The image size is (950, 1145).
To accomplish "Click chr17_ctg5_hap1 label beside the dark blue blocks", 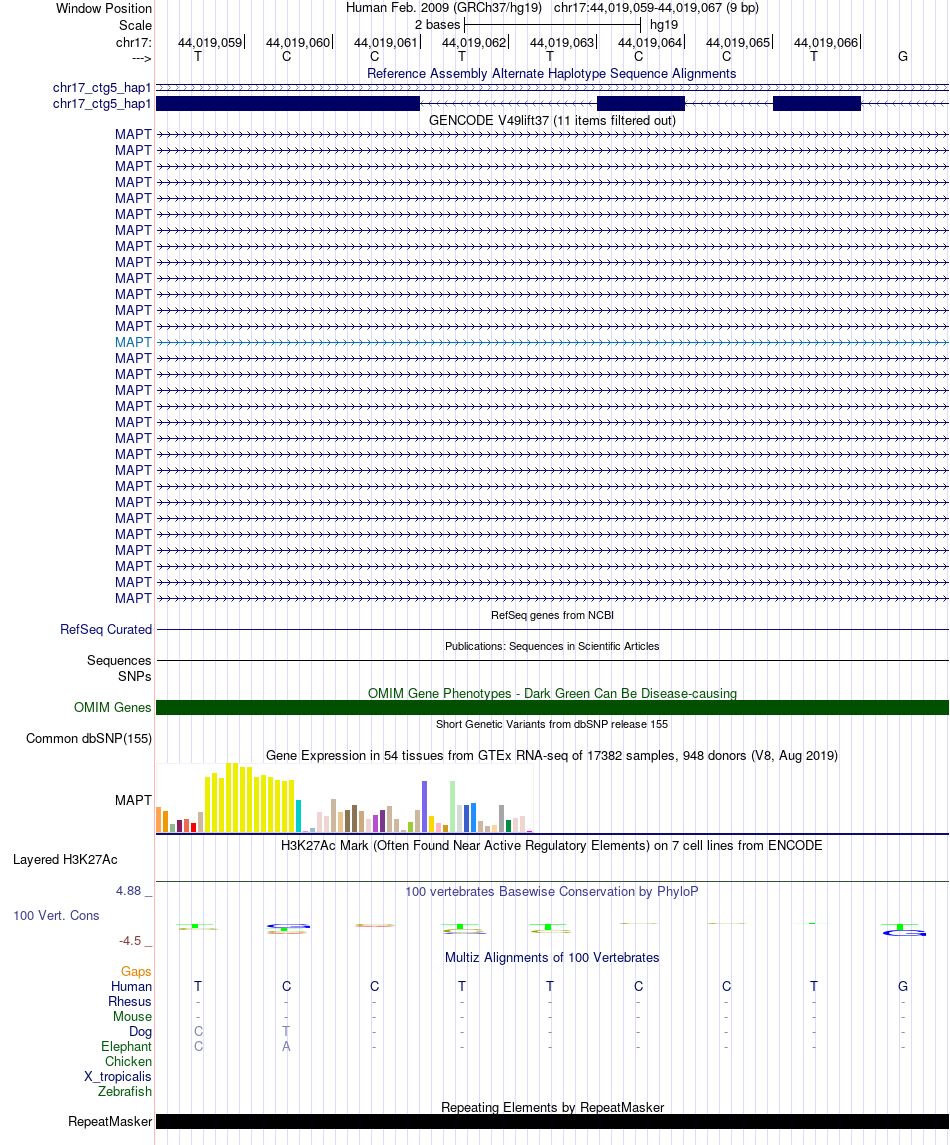I will point(101,104).
